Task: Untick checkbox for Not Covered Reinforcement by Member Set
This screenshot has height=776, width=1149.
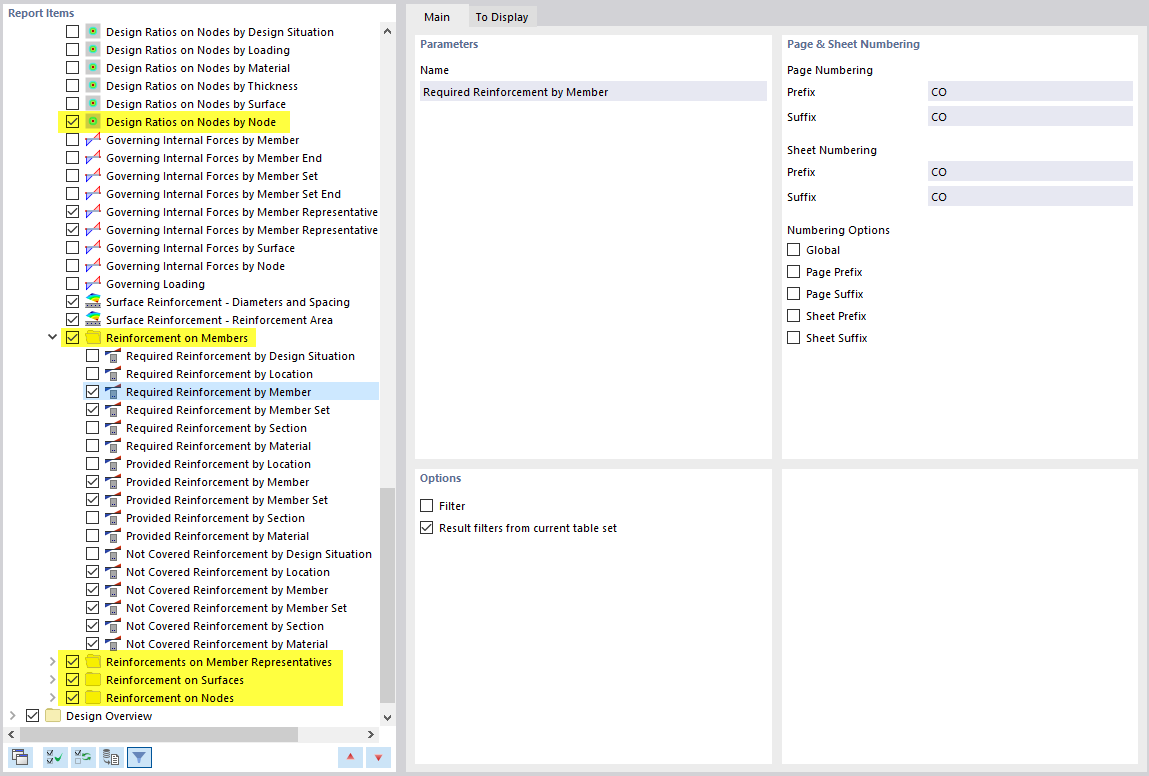Action: [92, 607]
